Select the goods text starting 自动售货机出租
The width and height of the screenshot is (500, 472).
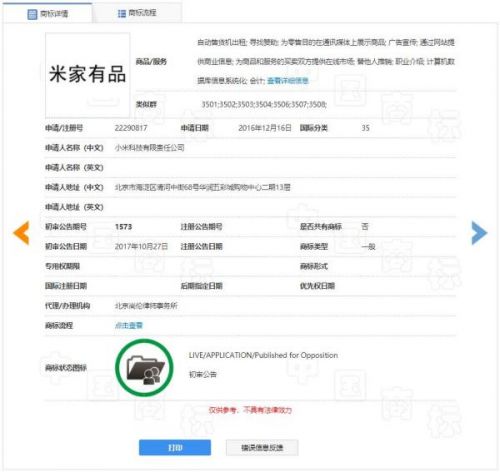(x=326, y=62)
